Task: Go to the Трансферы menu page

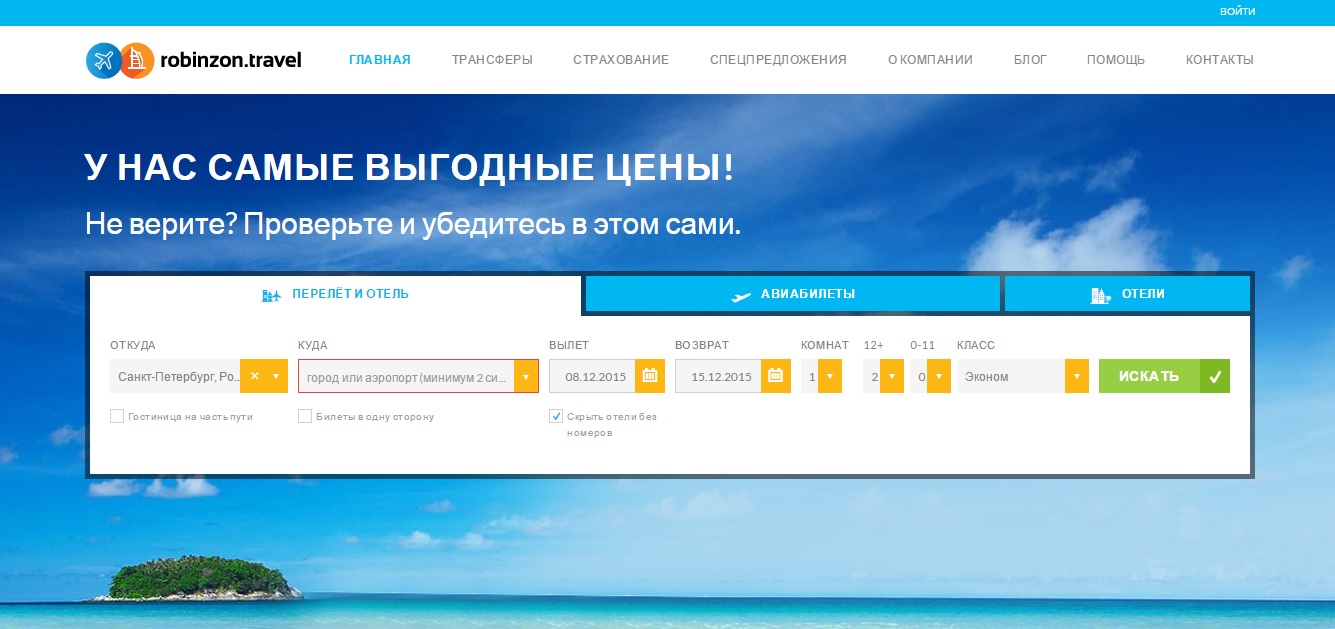Action: (x=491, y=60)
